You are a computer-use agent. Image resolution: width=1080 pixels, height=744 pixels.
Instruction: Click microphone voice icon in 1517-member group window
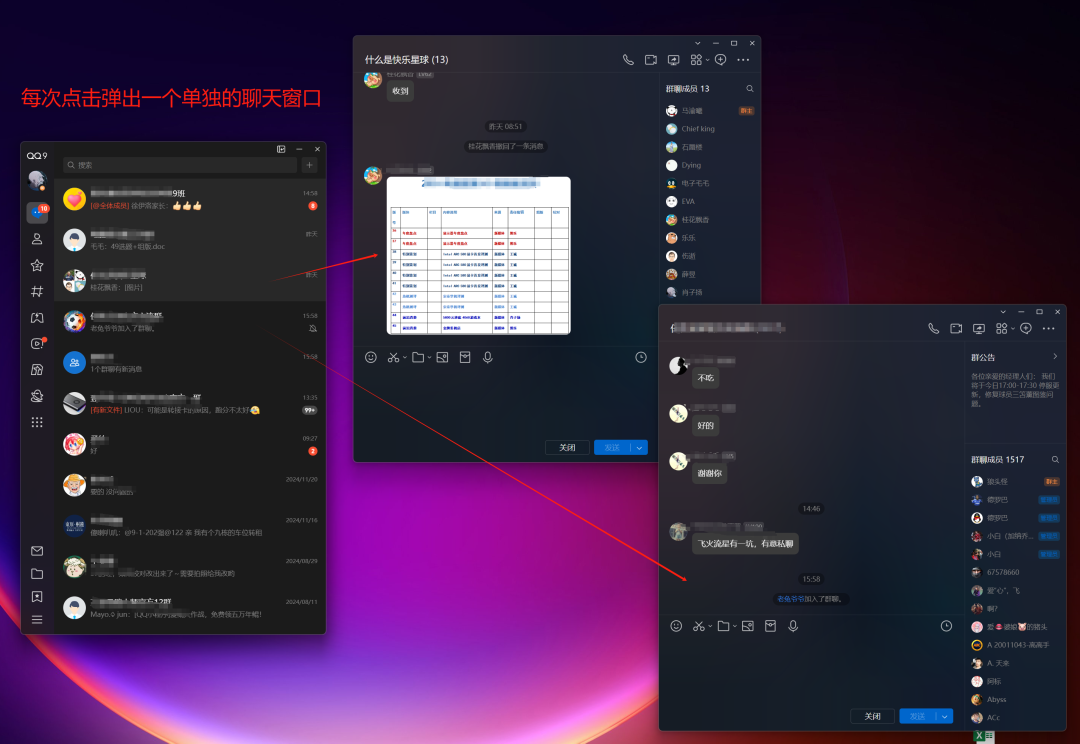pyautogui.click(x=793, y=626)
